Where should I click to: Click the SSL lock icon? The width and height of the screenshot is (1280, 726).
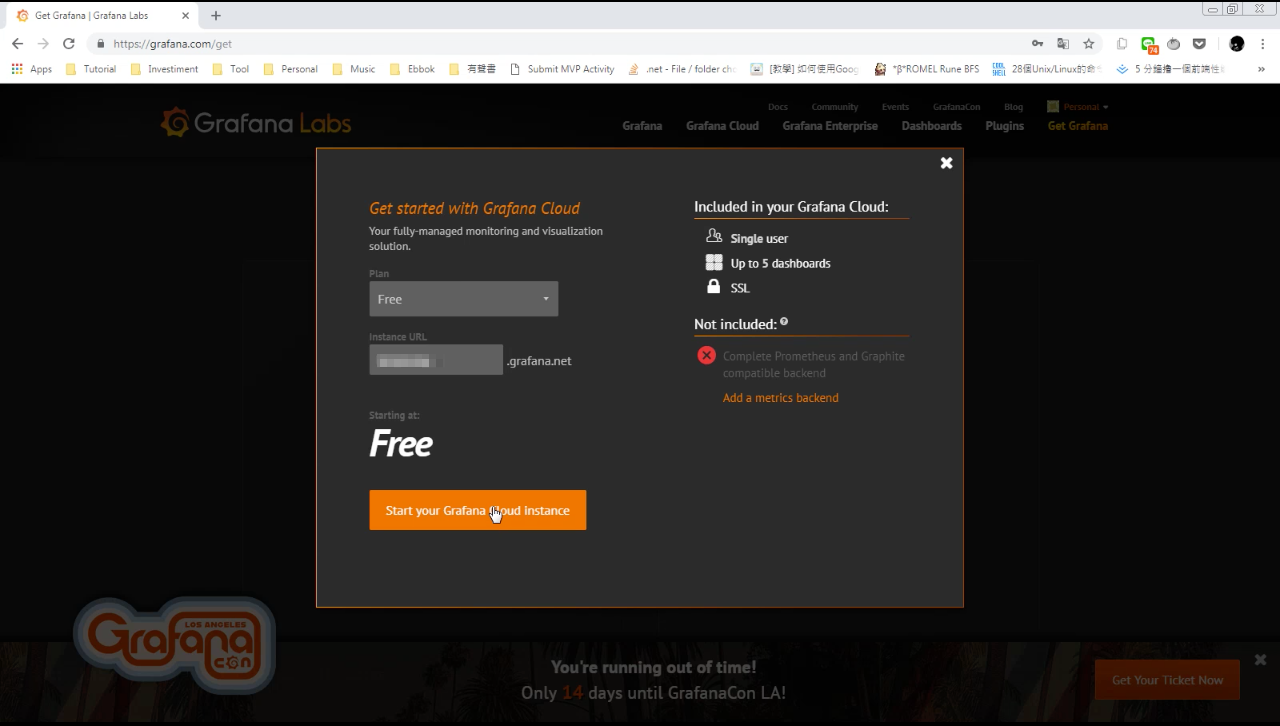tap(714, 287)
